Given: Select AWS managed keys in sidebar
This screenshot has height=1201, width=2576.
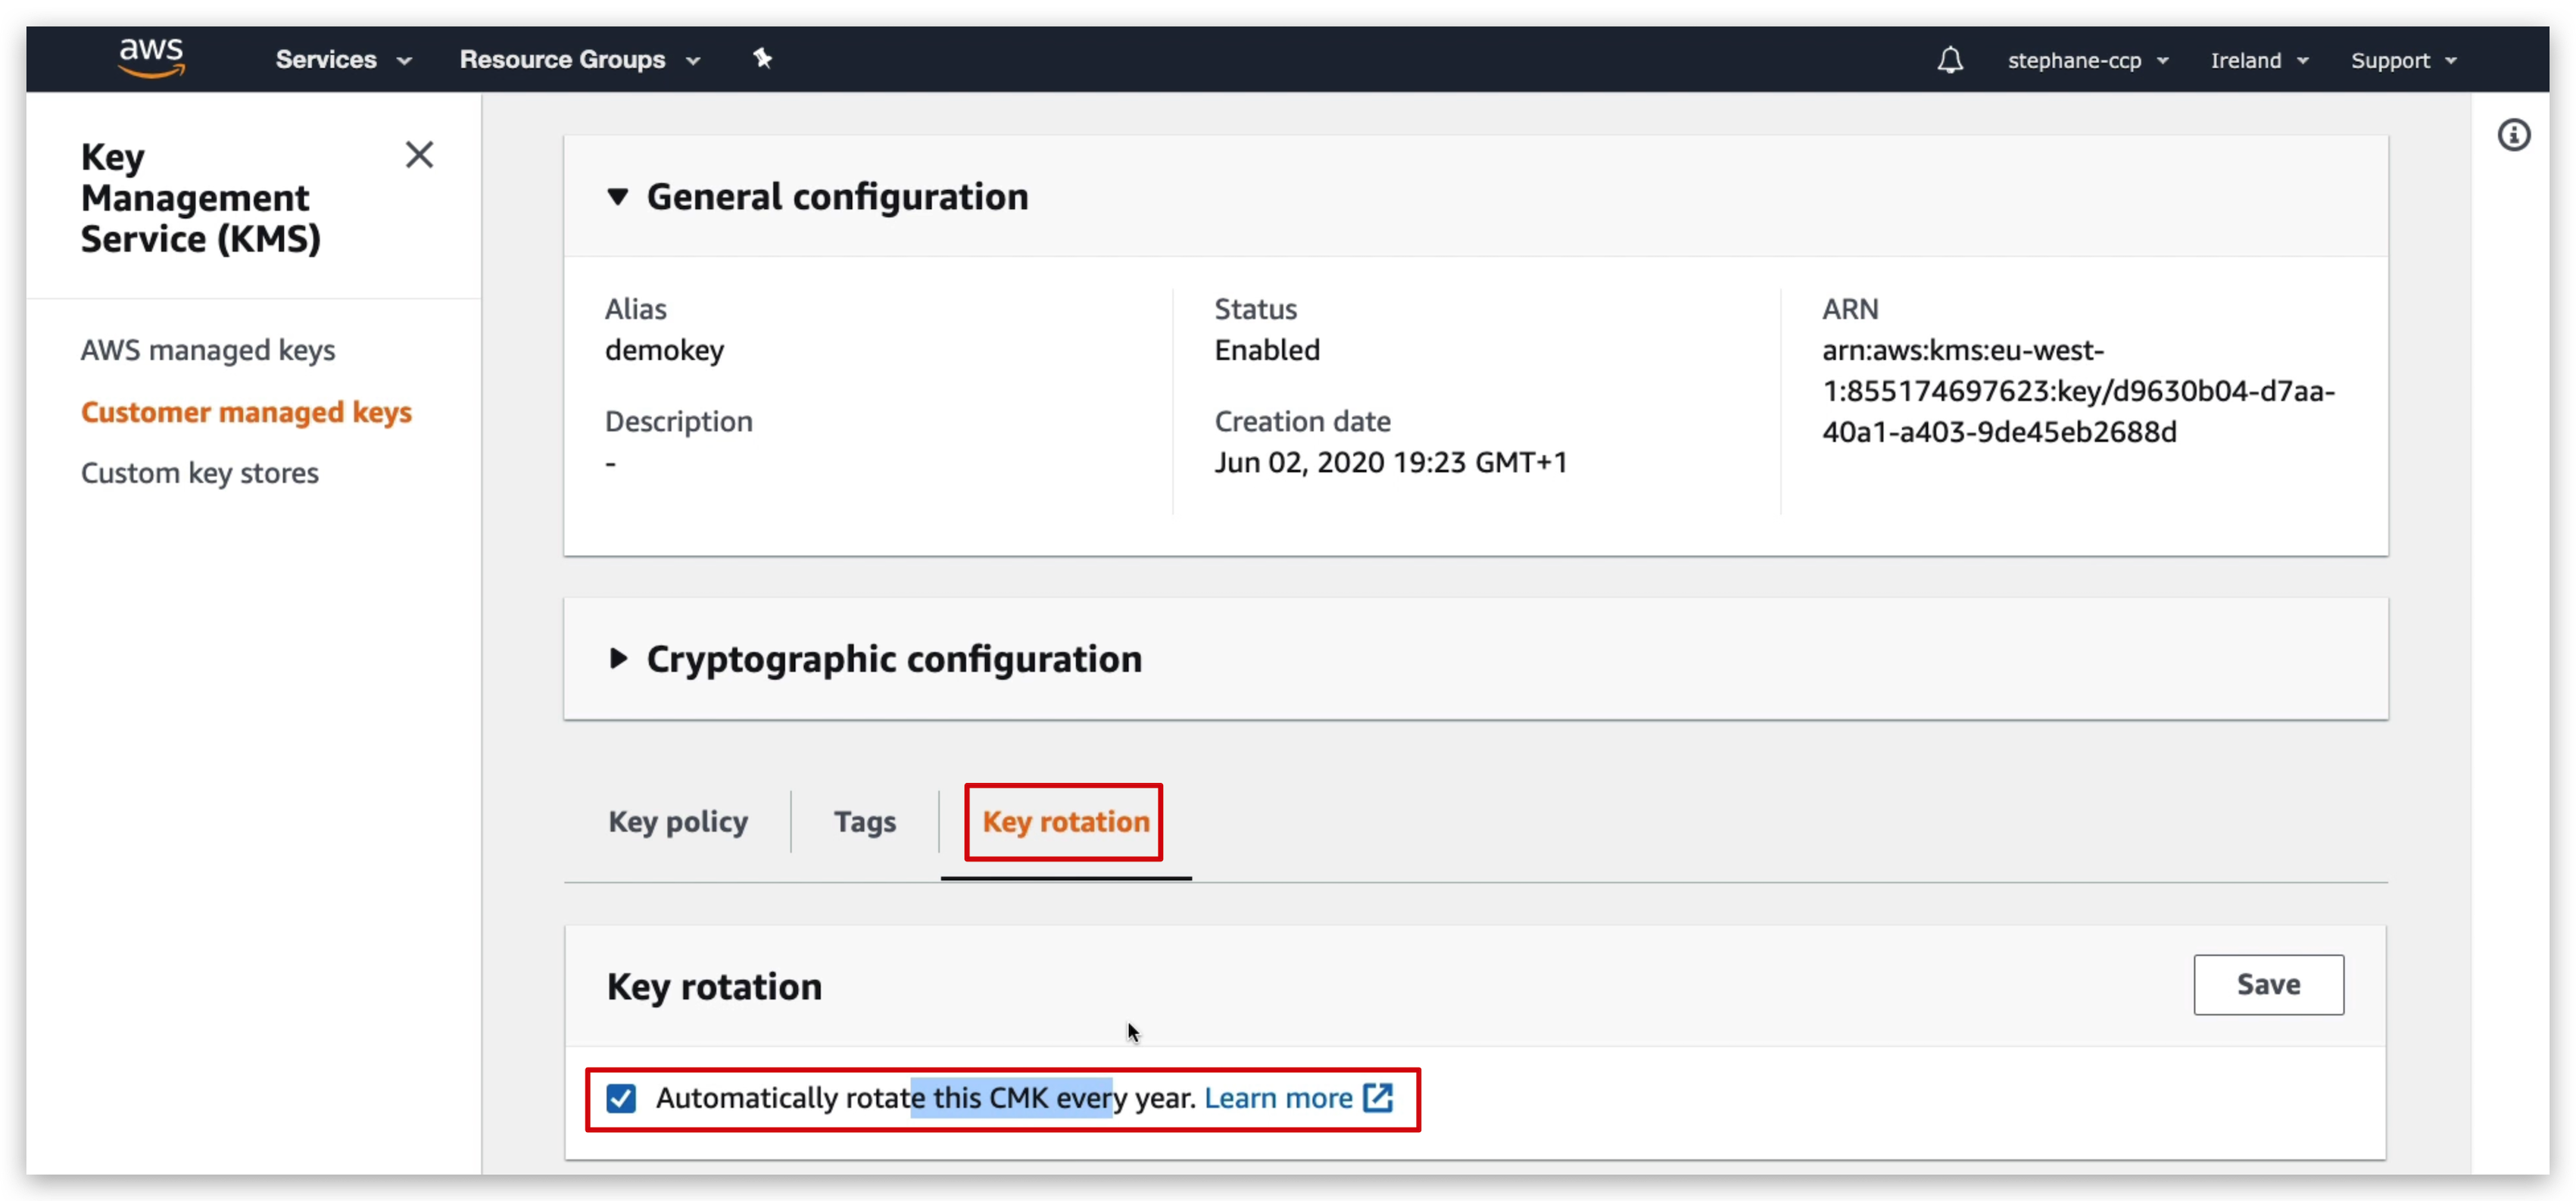Looking at the screenshot, I should tap(207, 349).
